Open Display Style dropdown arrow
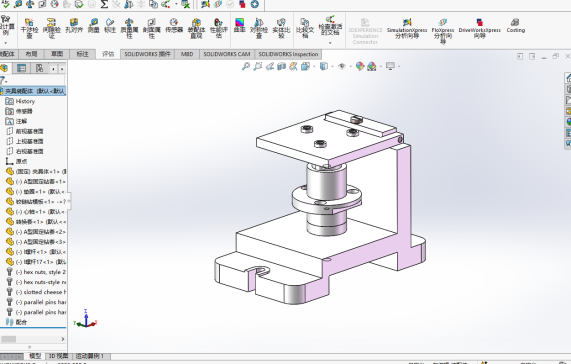Viewport: 571px width, 364px height. coord(332,67)
